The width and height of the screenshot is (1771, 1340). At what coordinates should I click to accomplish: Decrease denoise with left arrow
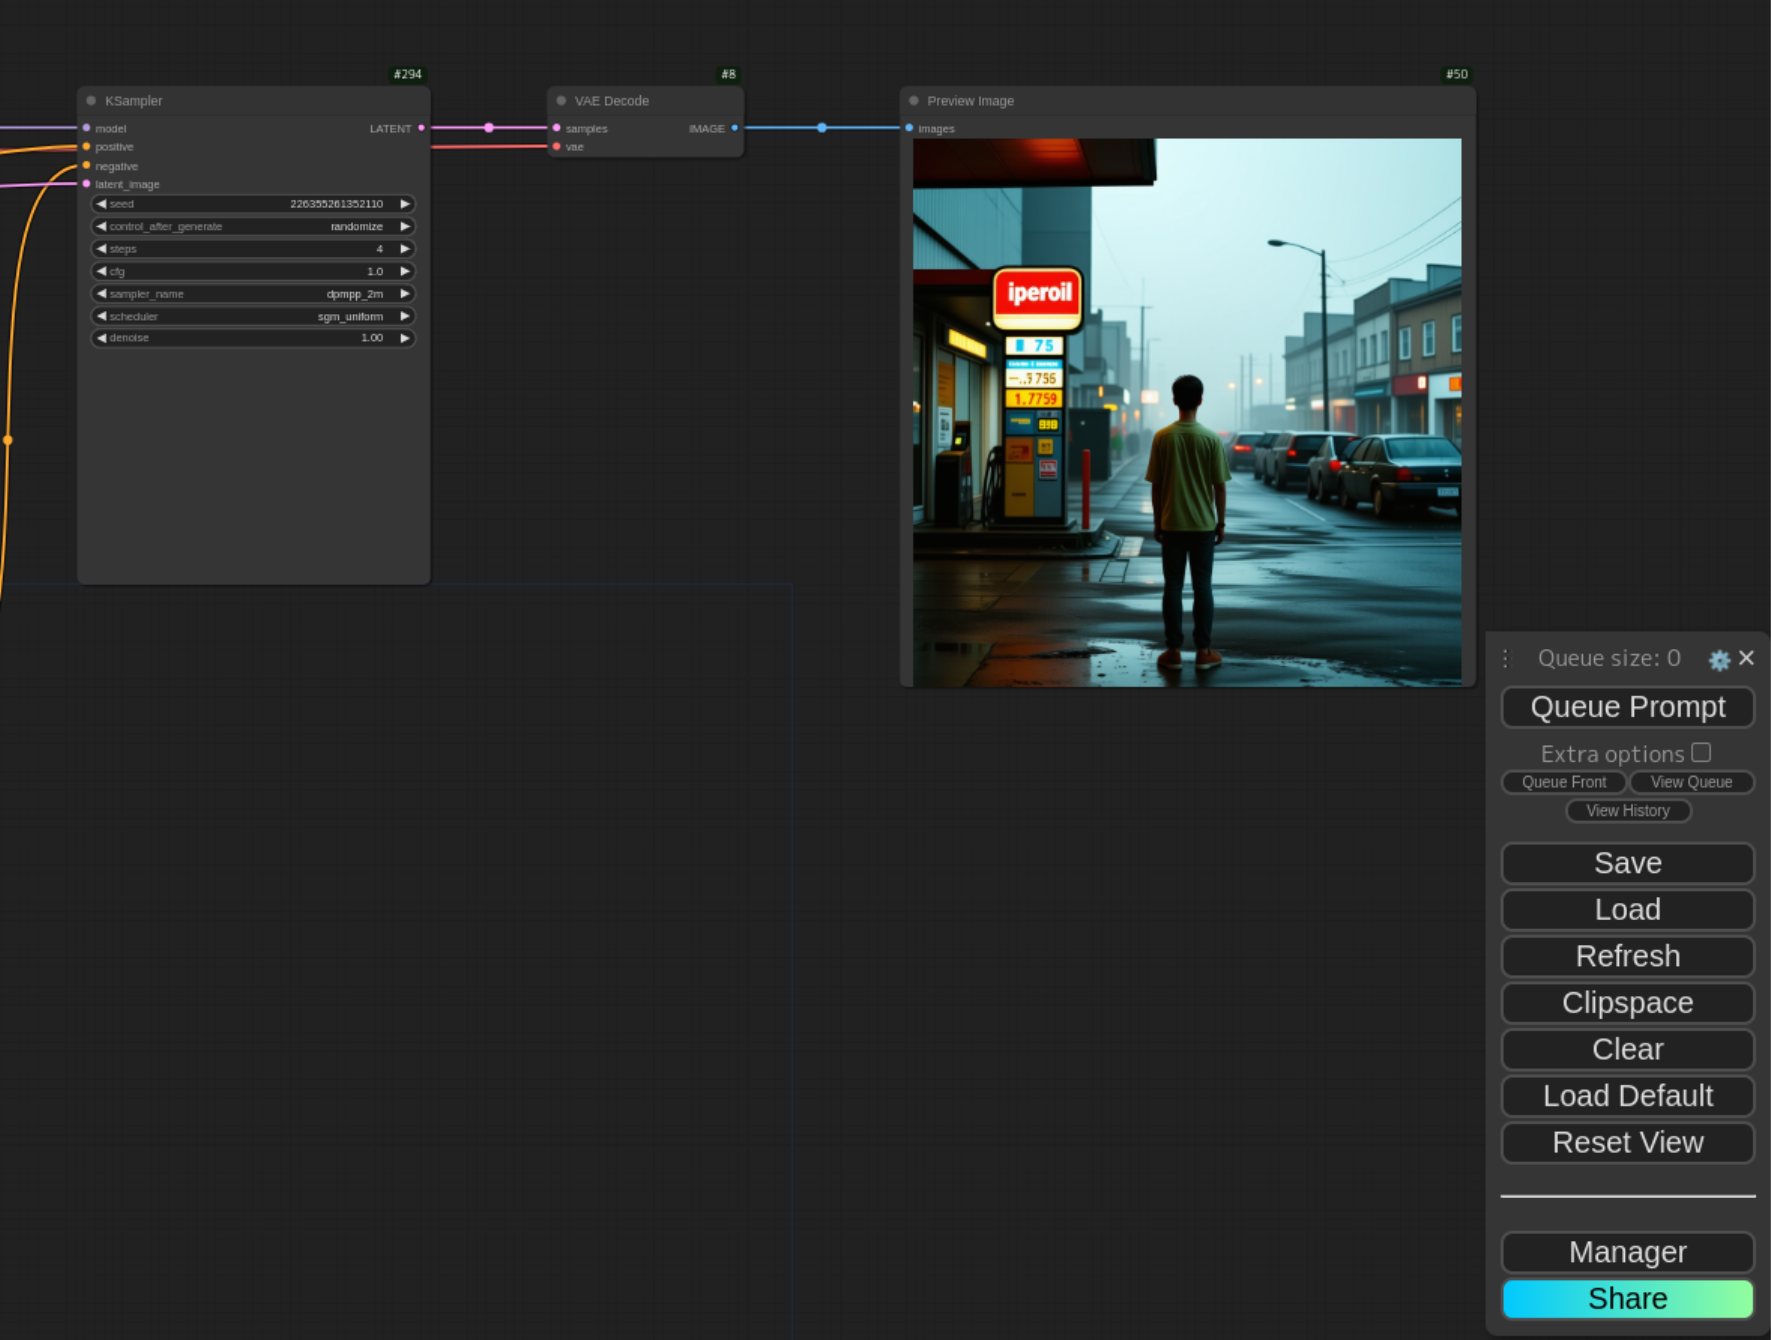(x=101, y=338)
